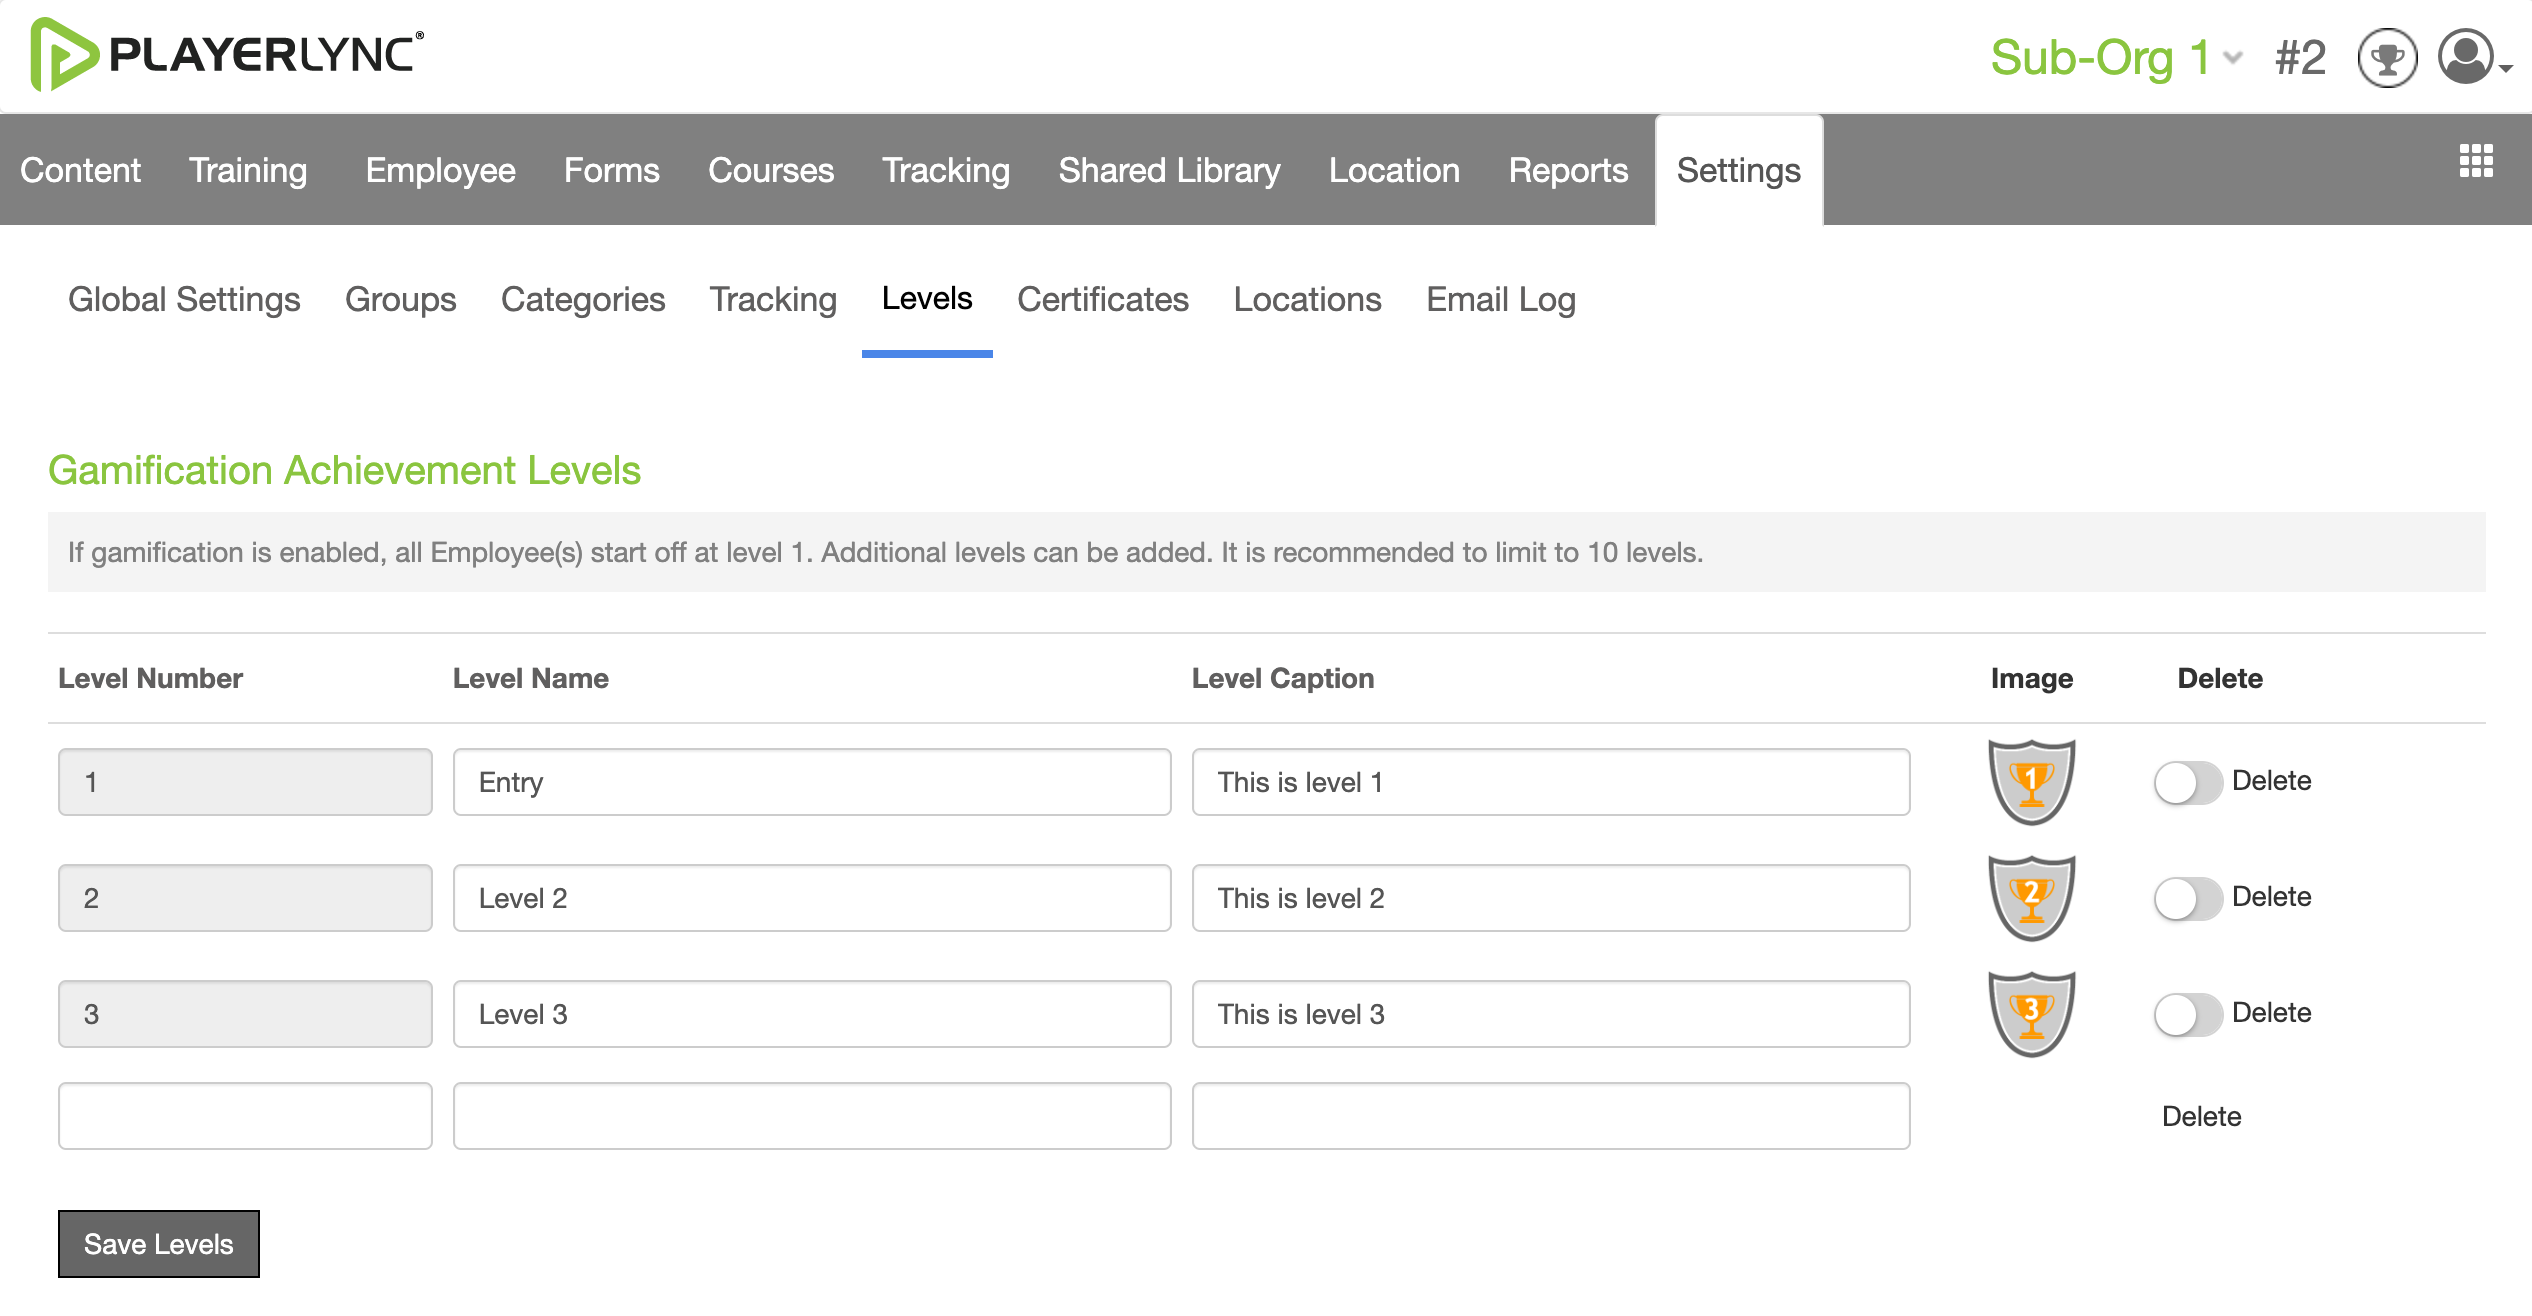
Task: Click the PlayerLync logo
Action: tap(227, 55)
